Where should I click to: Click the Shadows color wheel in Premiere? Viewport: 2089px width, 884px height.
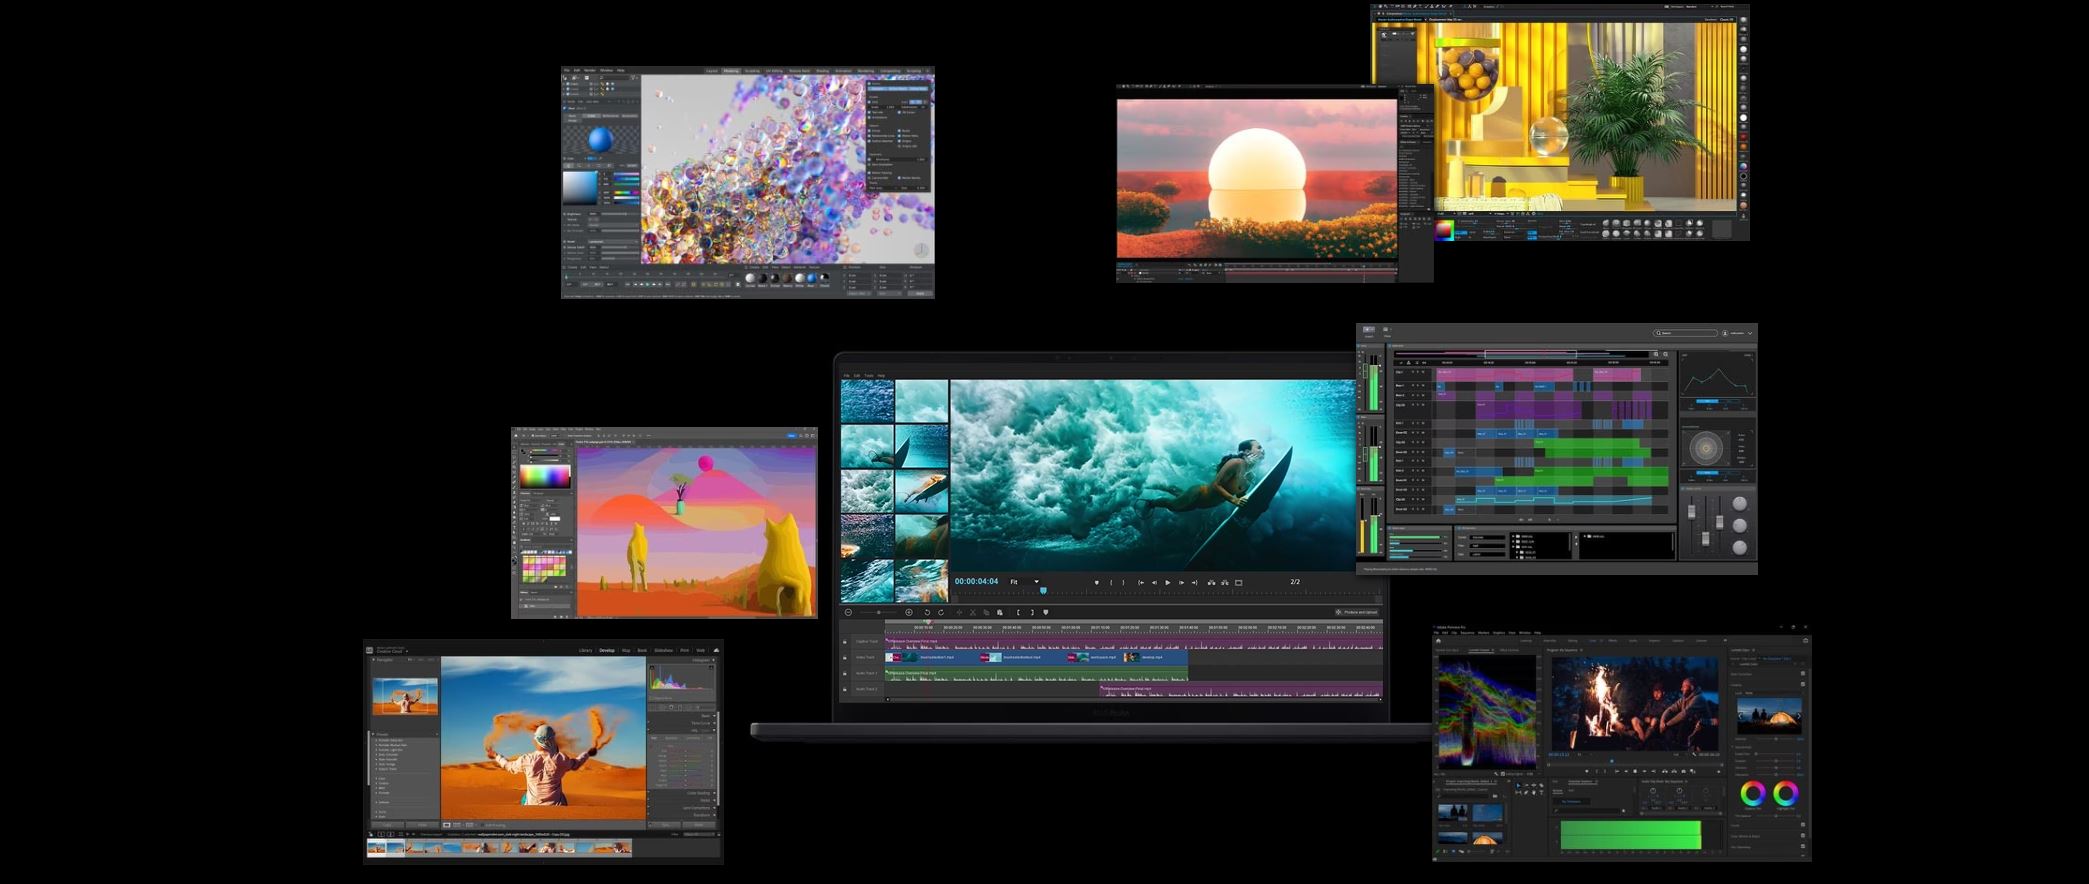1752,794
